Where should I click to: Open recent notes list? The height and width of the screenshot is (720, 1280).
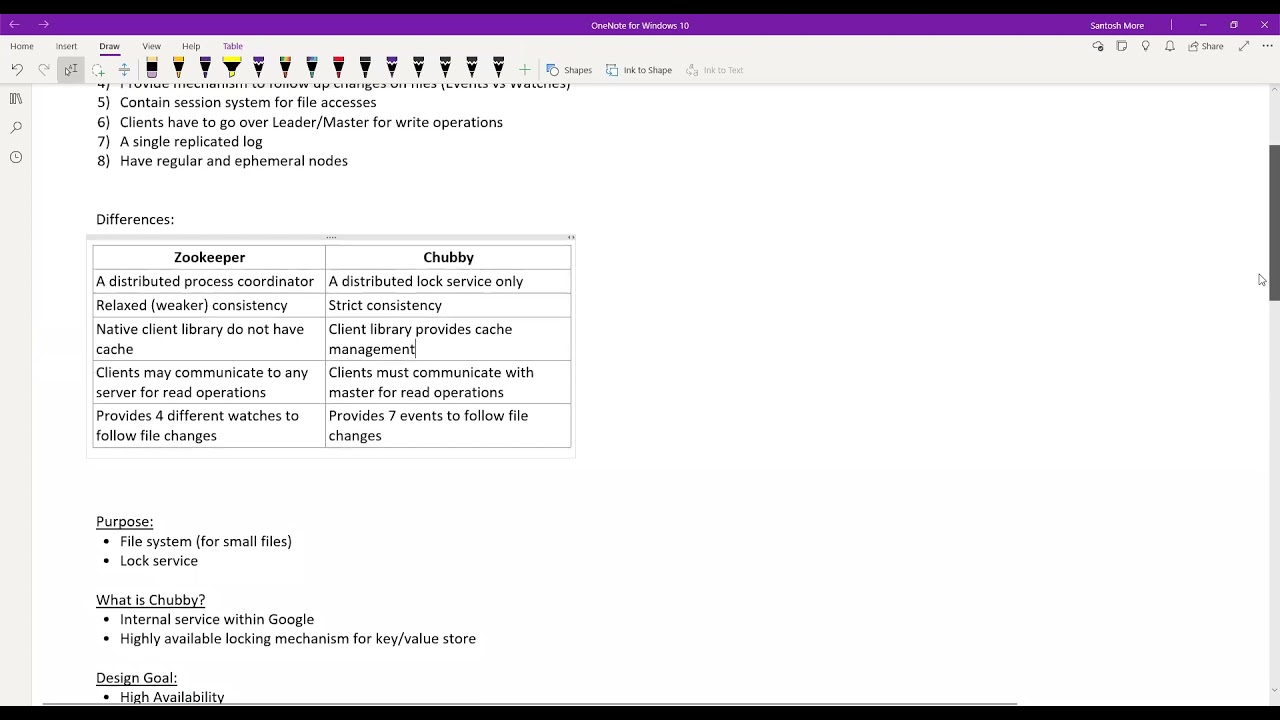click(x=16, y=157)
